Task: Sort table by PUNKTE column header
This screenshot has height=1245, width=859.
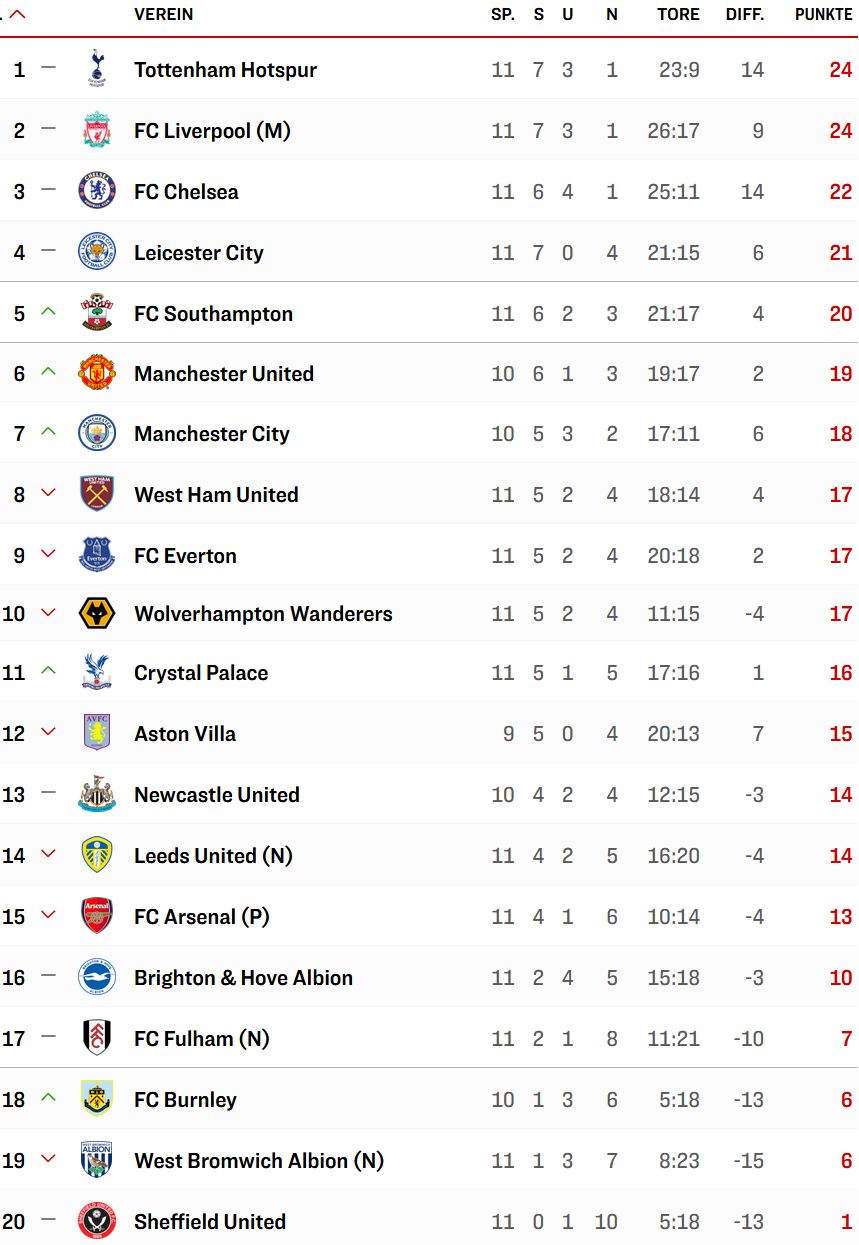Action: tap(824, 14)
